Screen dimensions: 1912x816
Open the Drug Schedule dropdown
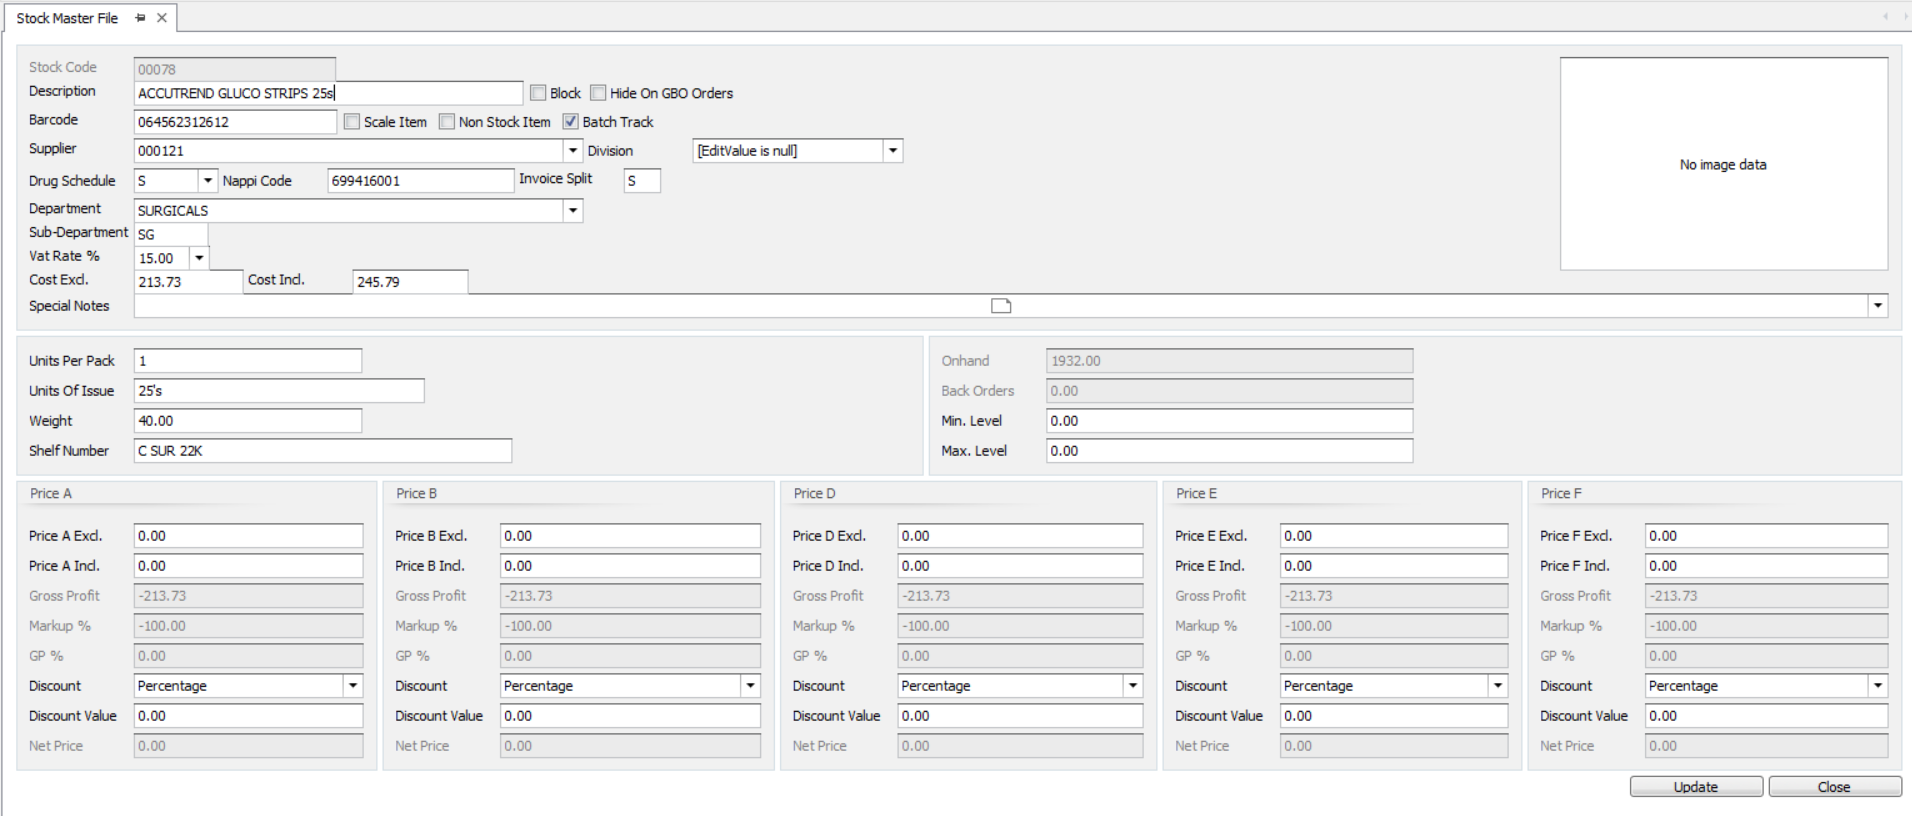pos(208,181)
